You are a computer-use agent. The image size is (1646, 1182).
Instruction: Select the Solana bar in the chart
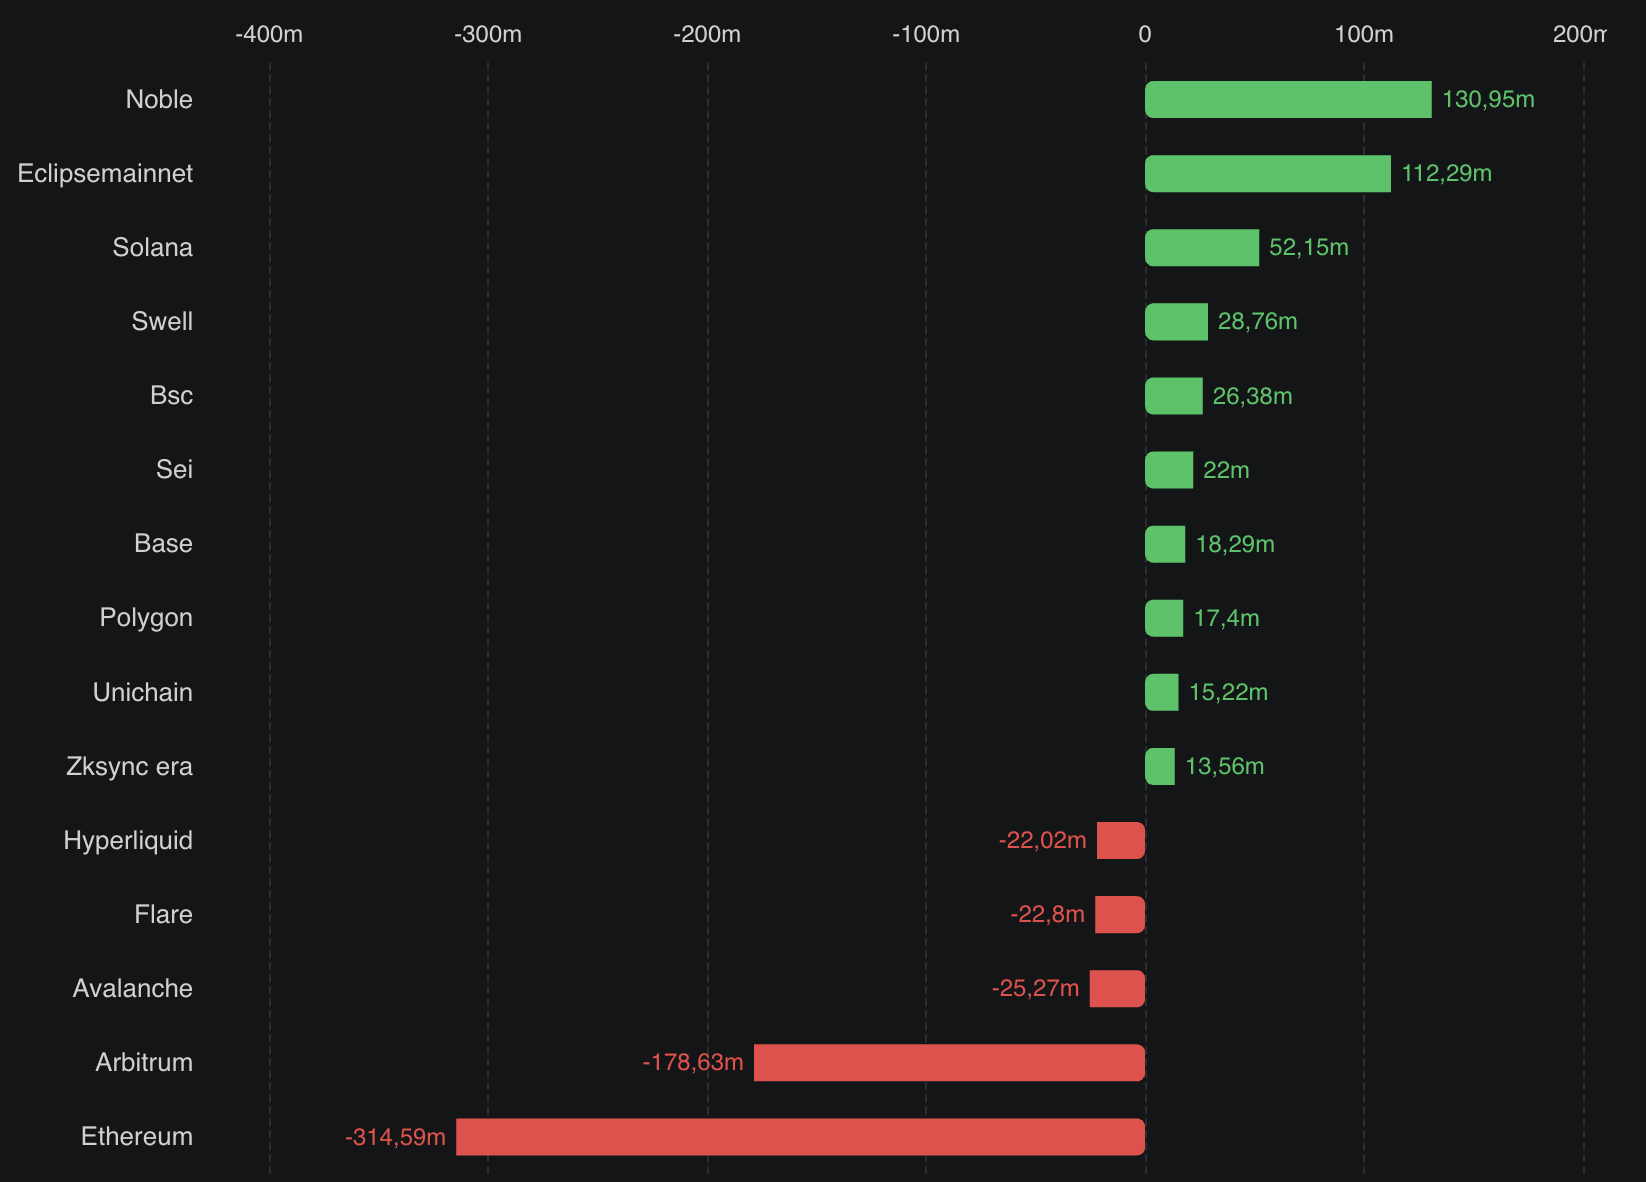coord(1201,248)
